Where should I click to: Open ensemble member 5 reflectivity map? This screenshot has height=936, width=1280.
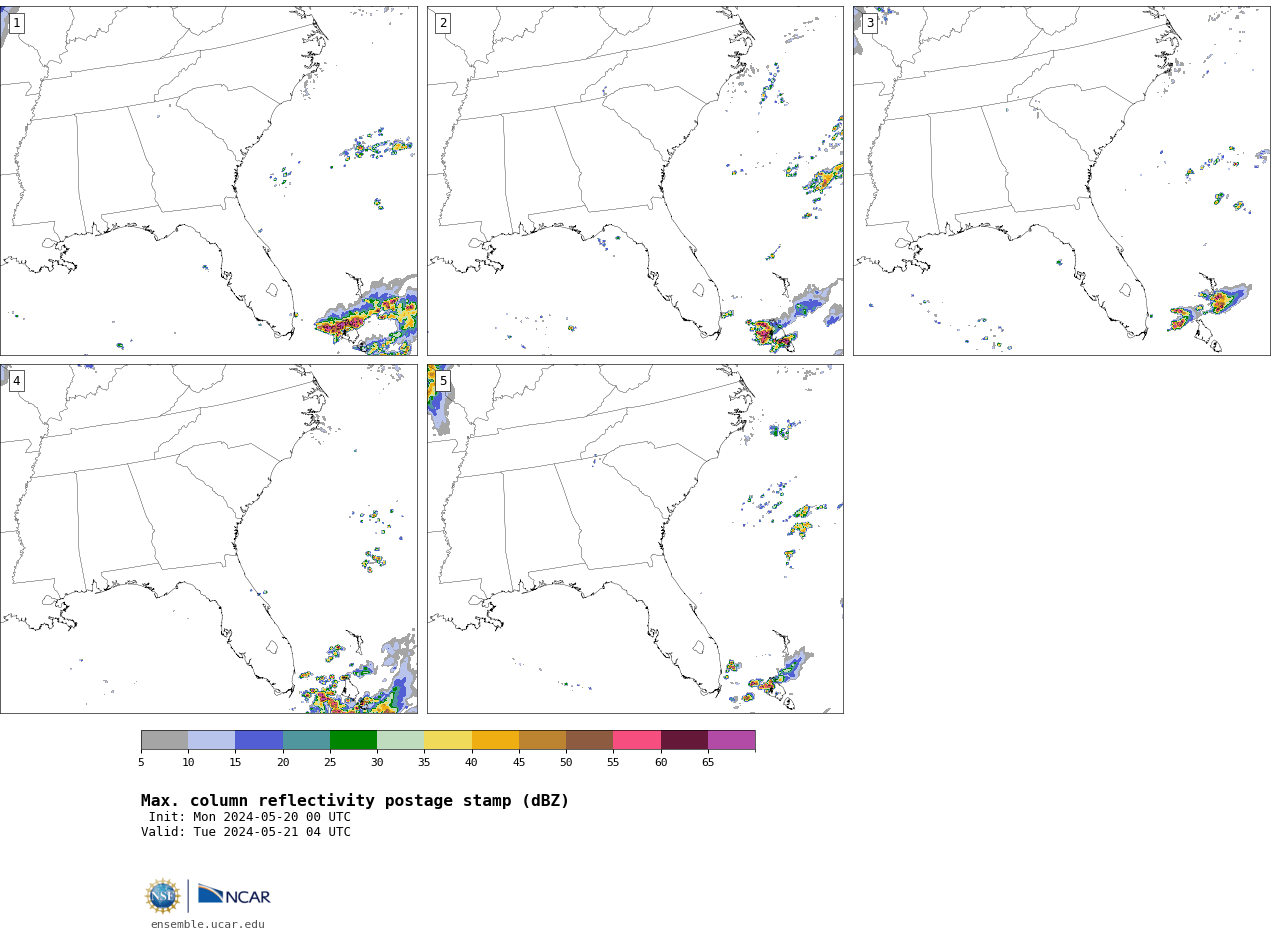635,539
